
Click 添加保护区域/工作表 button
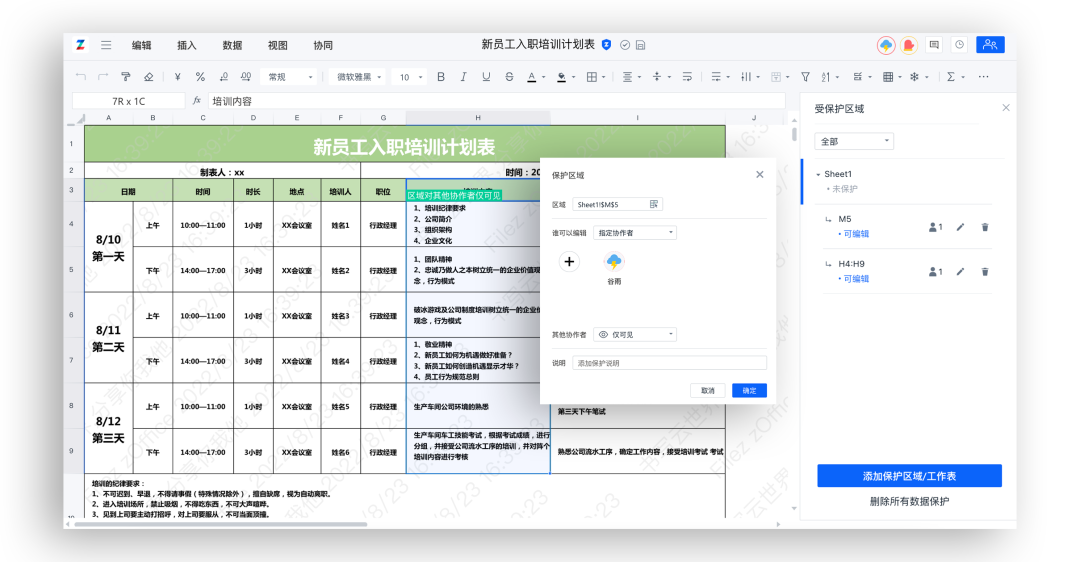coord(909,476)
